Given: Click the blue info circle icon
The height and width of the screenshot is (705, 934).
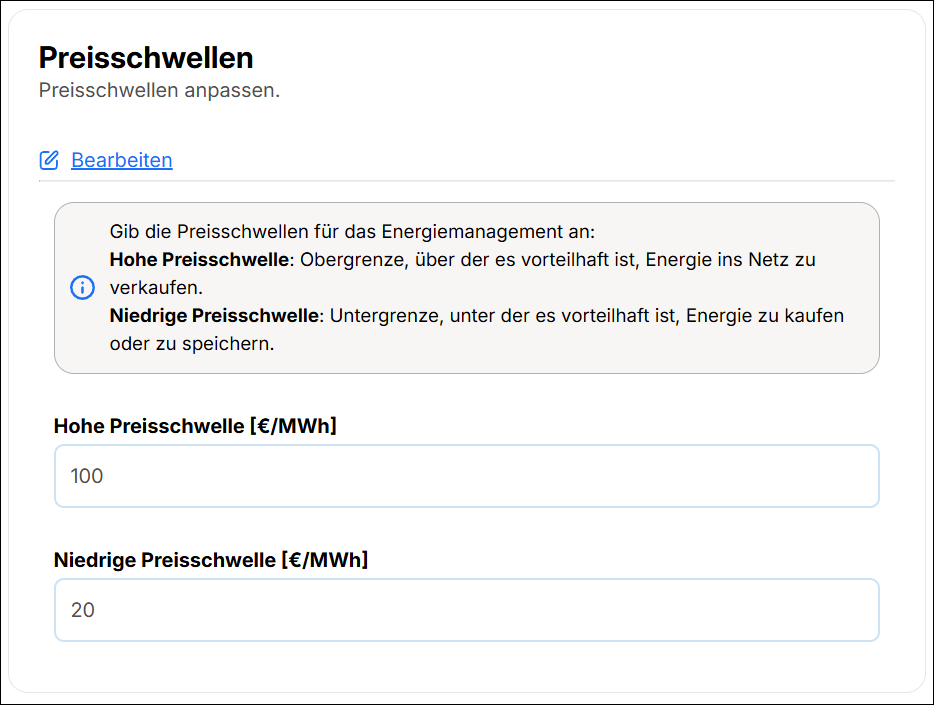Looking at the screenshot, I should coord(82,288).
